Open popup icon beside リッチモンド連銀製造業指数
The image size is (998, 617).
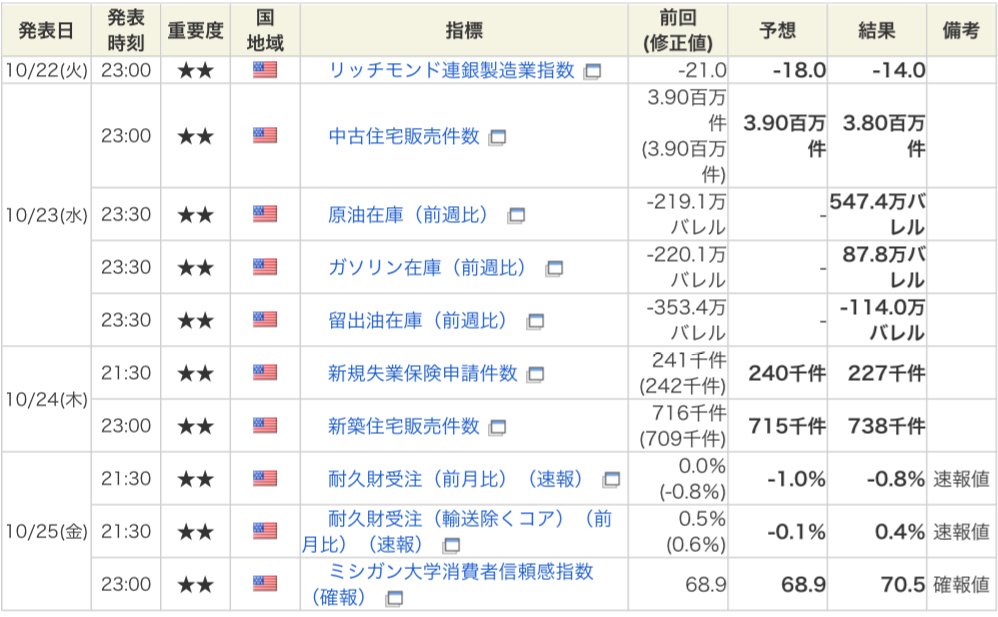(593, 71)
